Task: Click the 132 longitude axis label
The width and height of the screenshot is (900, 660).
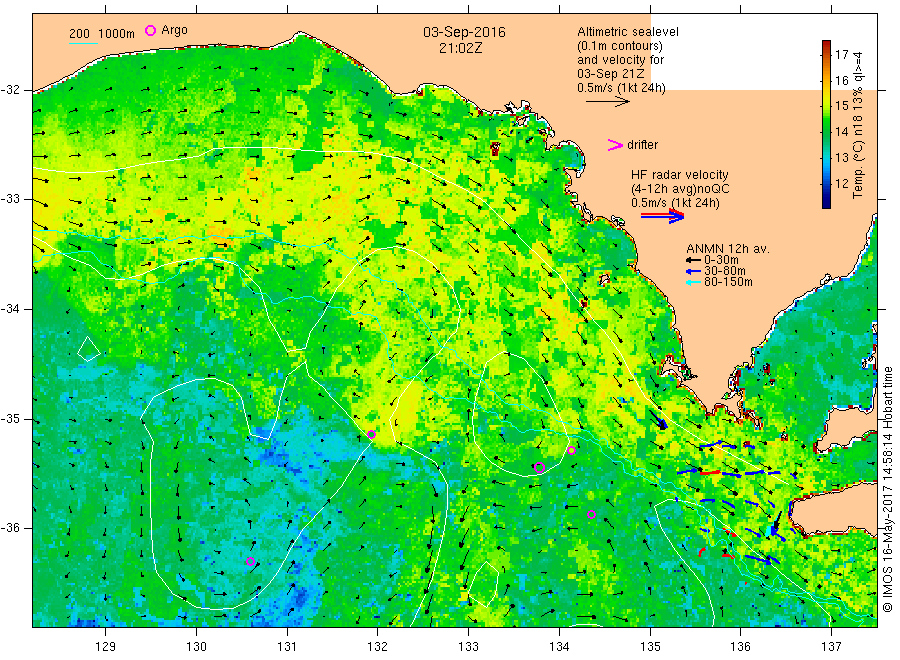Action: (x=377, y=647)
